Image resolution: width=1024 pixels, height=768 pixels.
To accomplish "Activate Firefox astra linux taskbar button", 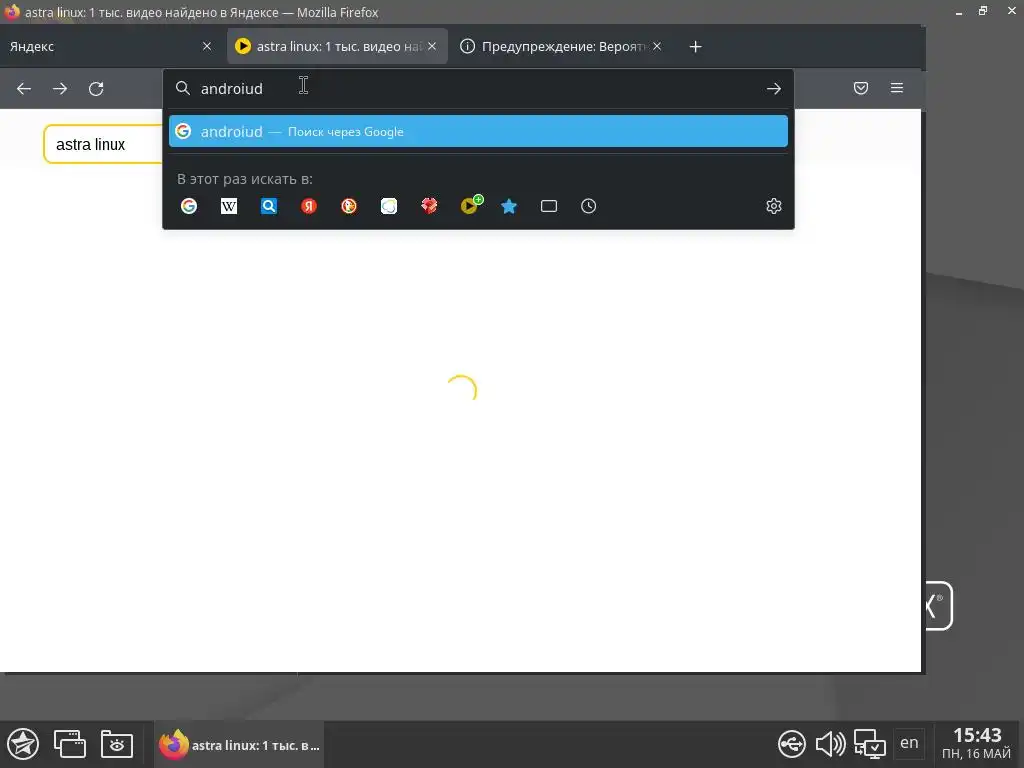I will click(x=239, y=745).
